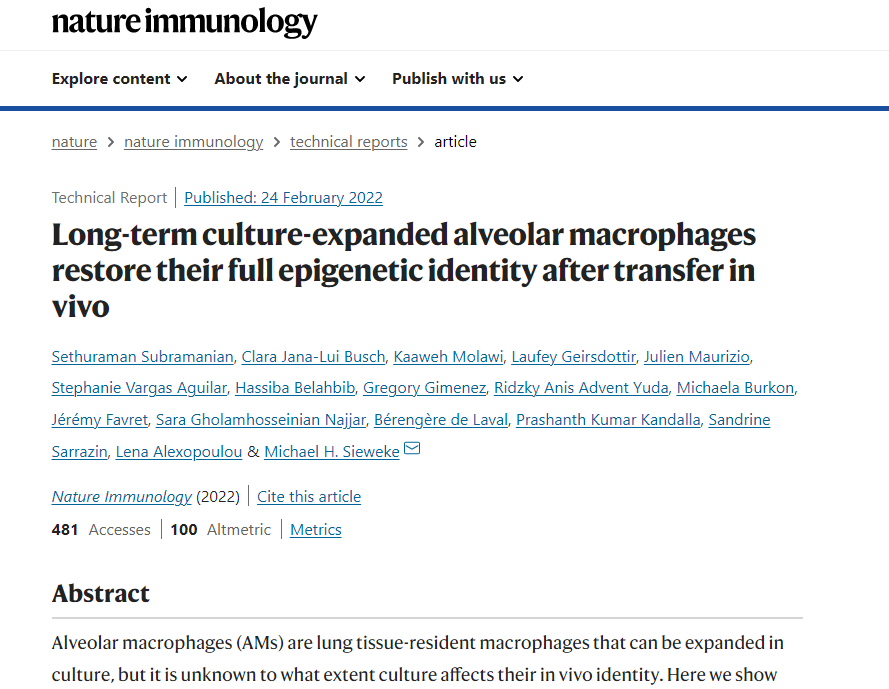This screenshot has height=689, width=889.
Task: Open Kaaweh Molawi author link
Action: point(448,357)
